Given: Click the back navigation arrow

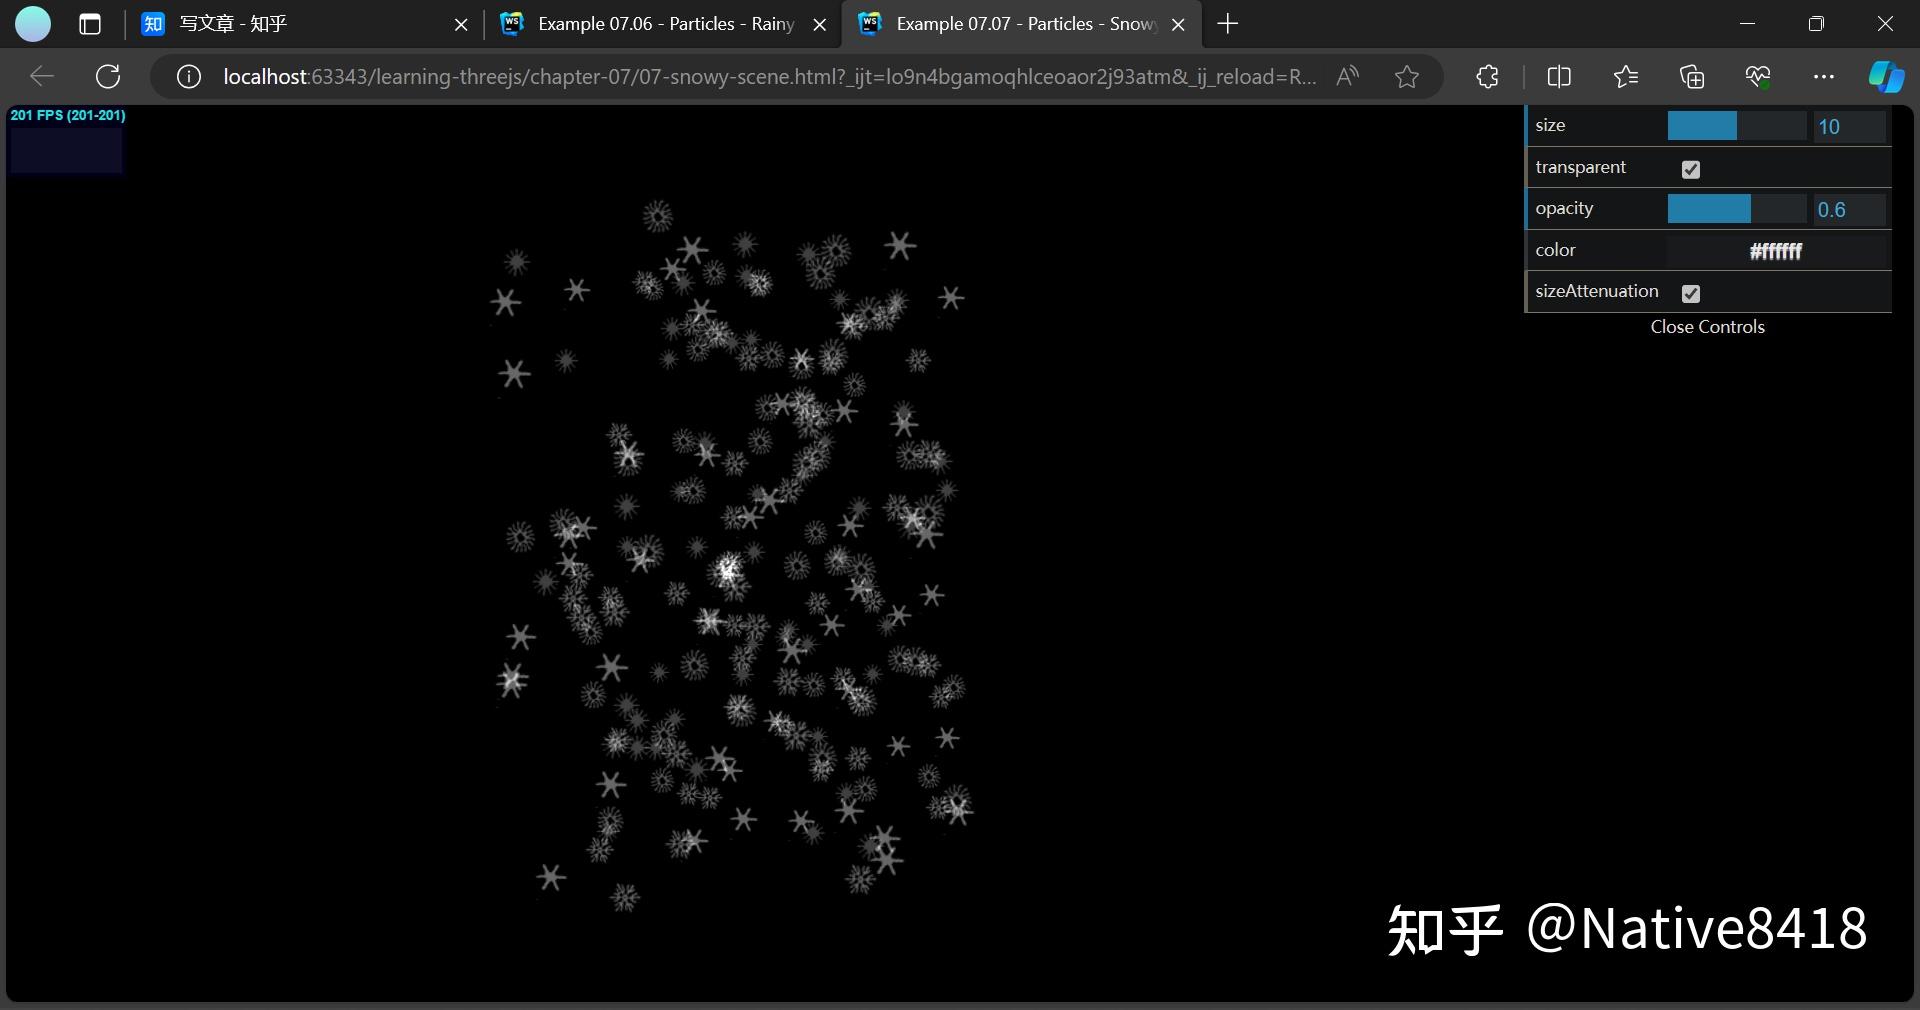Looking at the screenshot, I should point(41,76).
